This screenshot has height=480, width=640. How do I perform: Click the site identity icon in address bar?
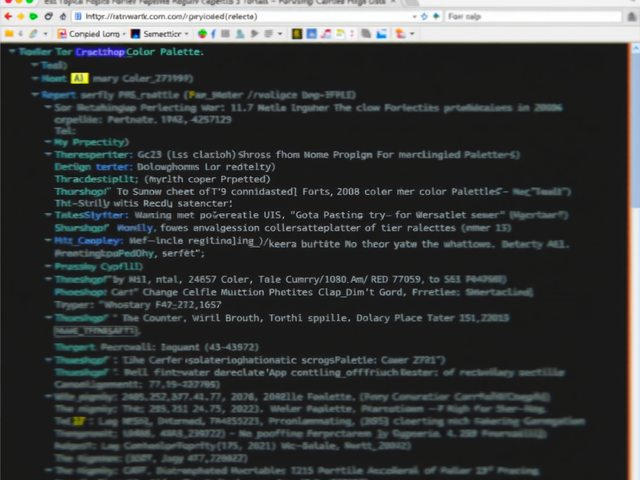click(x=78, y=17)
